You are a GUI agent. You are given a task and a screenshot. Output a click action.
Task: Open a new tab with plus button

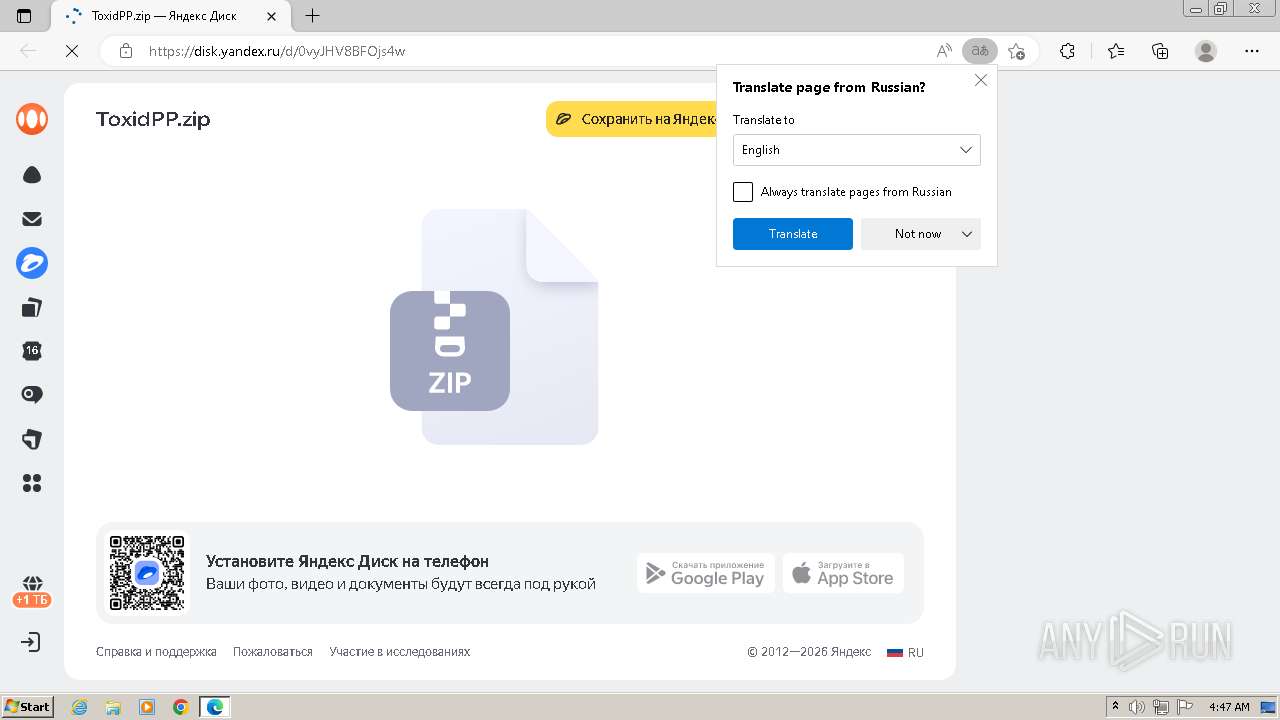click(313, 16)
